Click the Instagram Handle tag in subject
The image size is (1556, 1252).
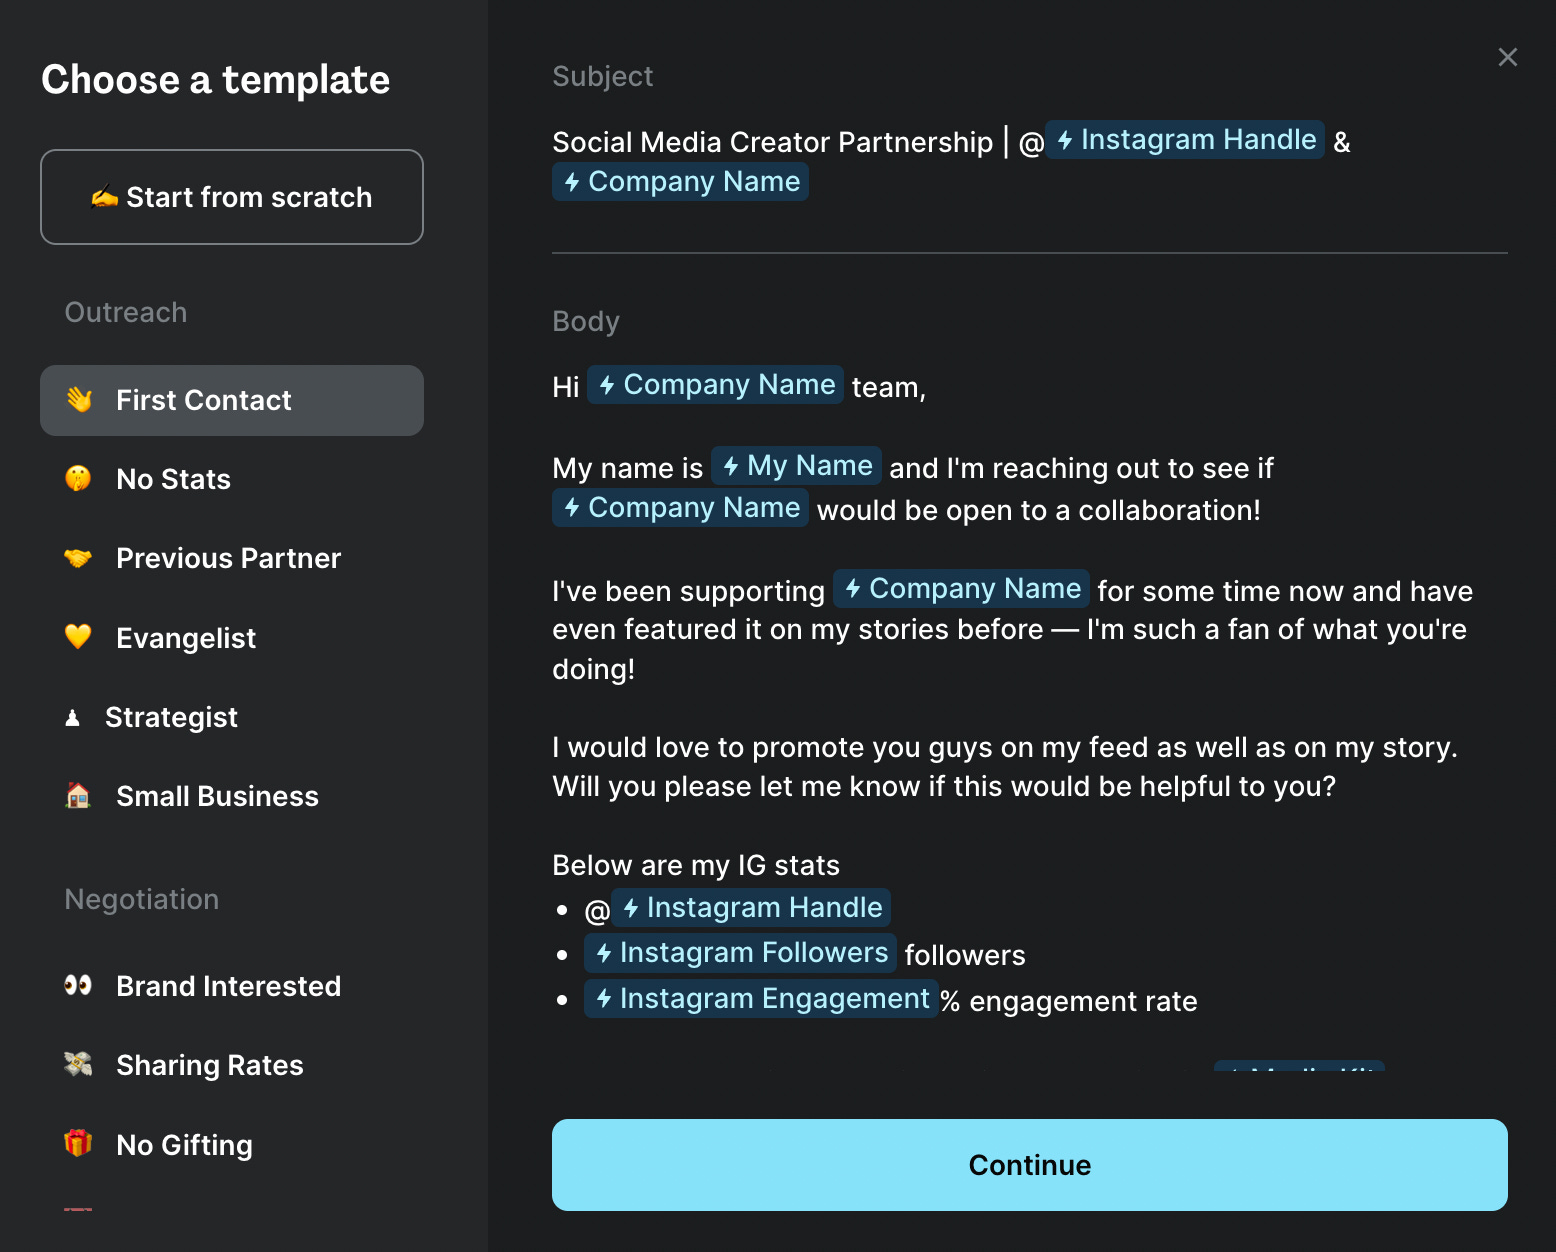[x=1186, y=140]
